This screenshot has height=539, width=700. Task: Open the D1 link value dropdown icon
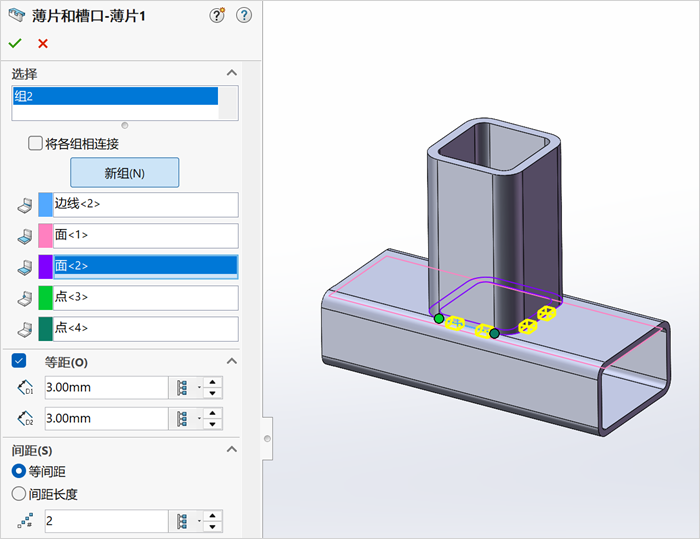pos(186,388)
